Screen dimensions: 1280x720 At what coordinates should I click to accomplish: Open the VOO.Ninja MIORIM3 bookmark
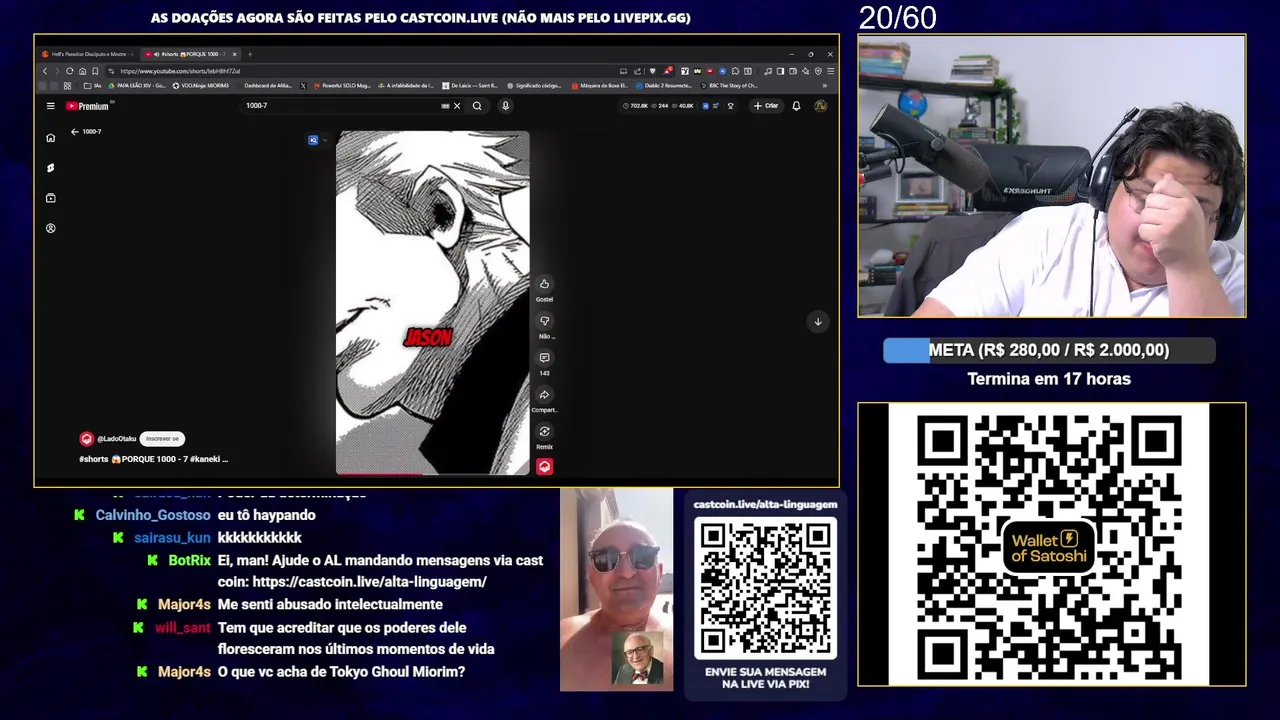coord(201,86)
